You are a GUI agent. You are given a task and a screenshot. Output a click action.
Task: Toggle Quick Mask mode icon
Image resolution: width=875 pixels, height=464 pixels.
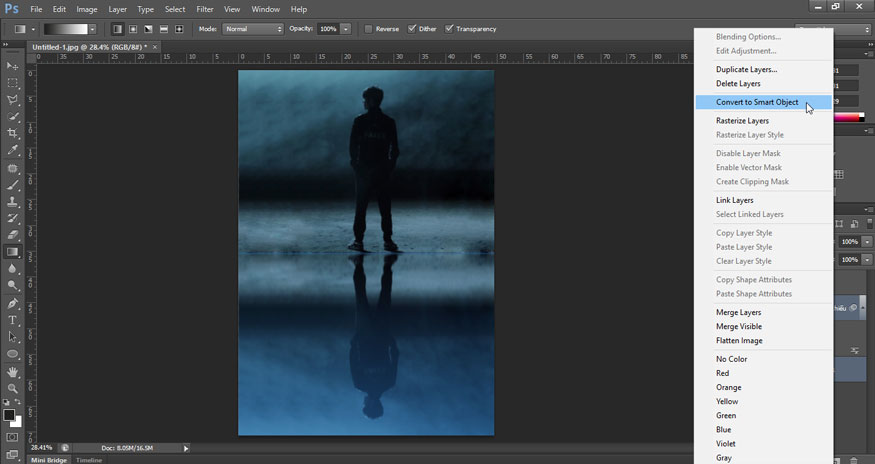click(x=12, y=437)
